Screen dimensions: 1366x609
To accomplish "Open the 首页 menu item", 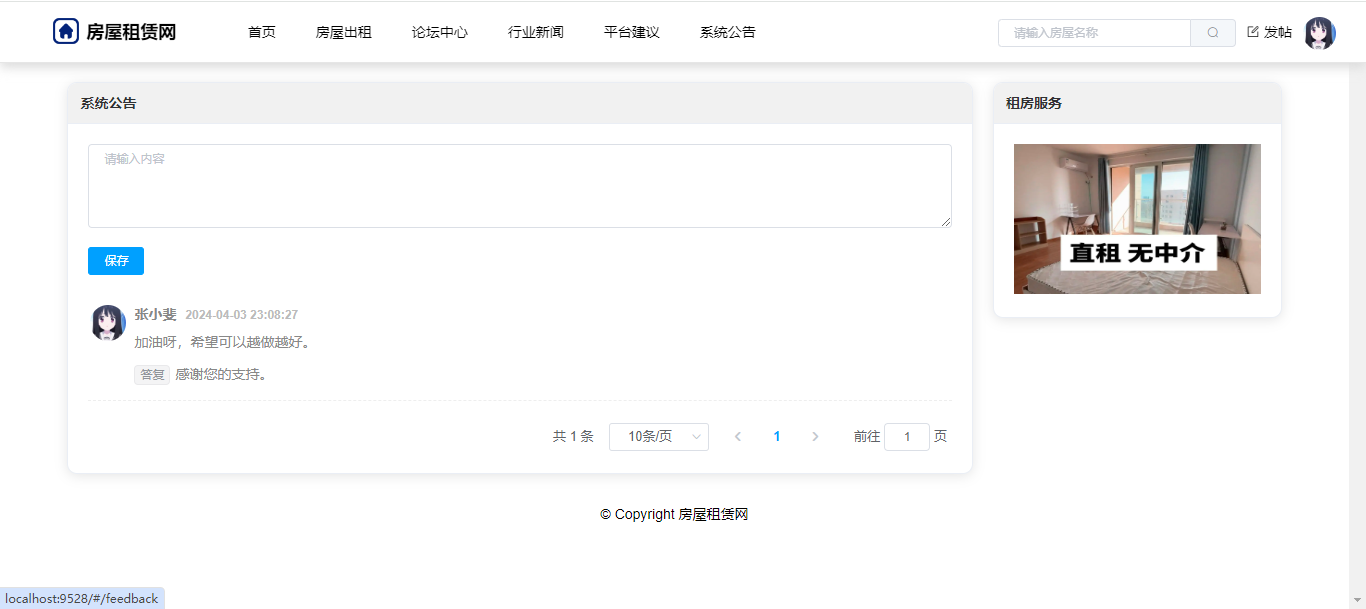I will coord(262,32).
